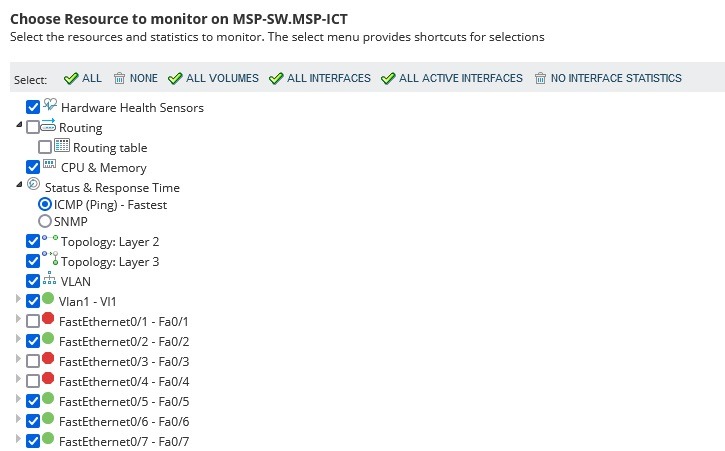725x451 pixels.
Task: Uncheck the Hardware Health Sensors checkbox
Action: coord(33,107)
